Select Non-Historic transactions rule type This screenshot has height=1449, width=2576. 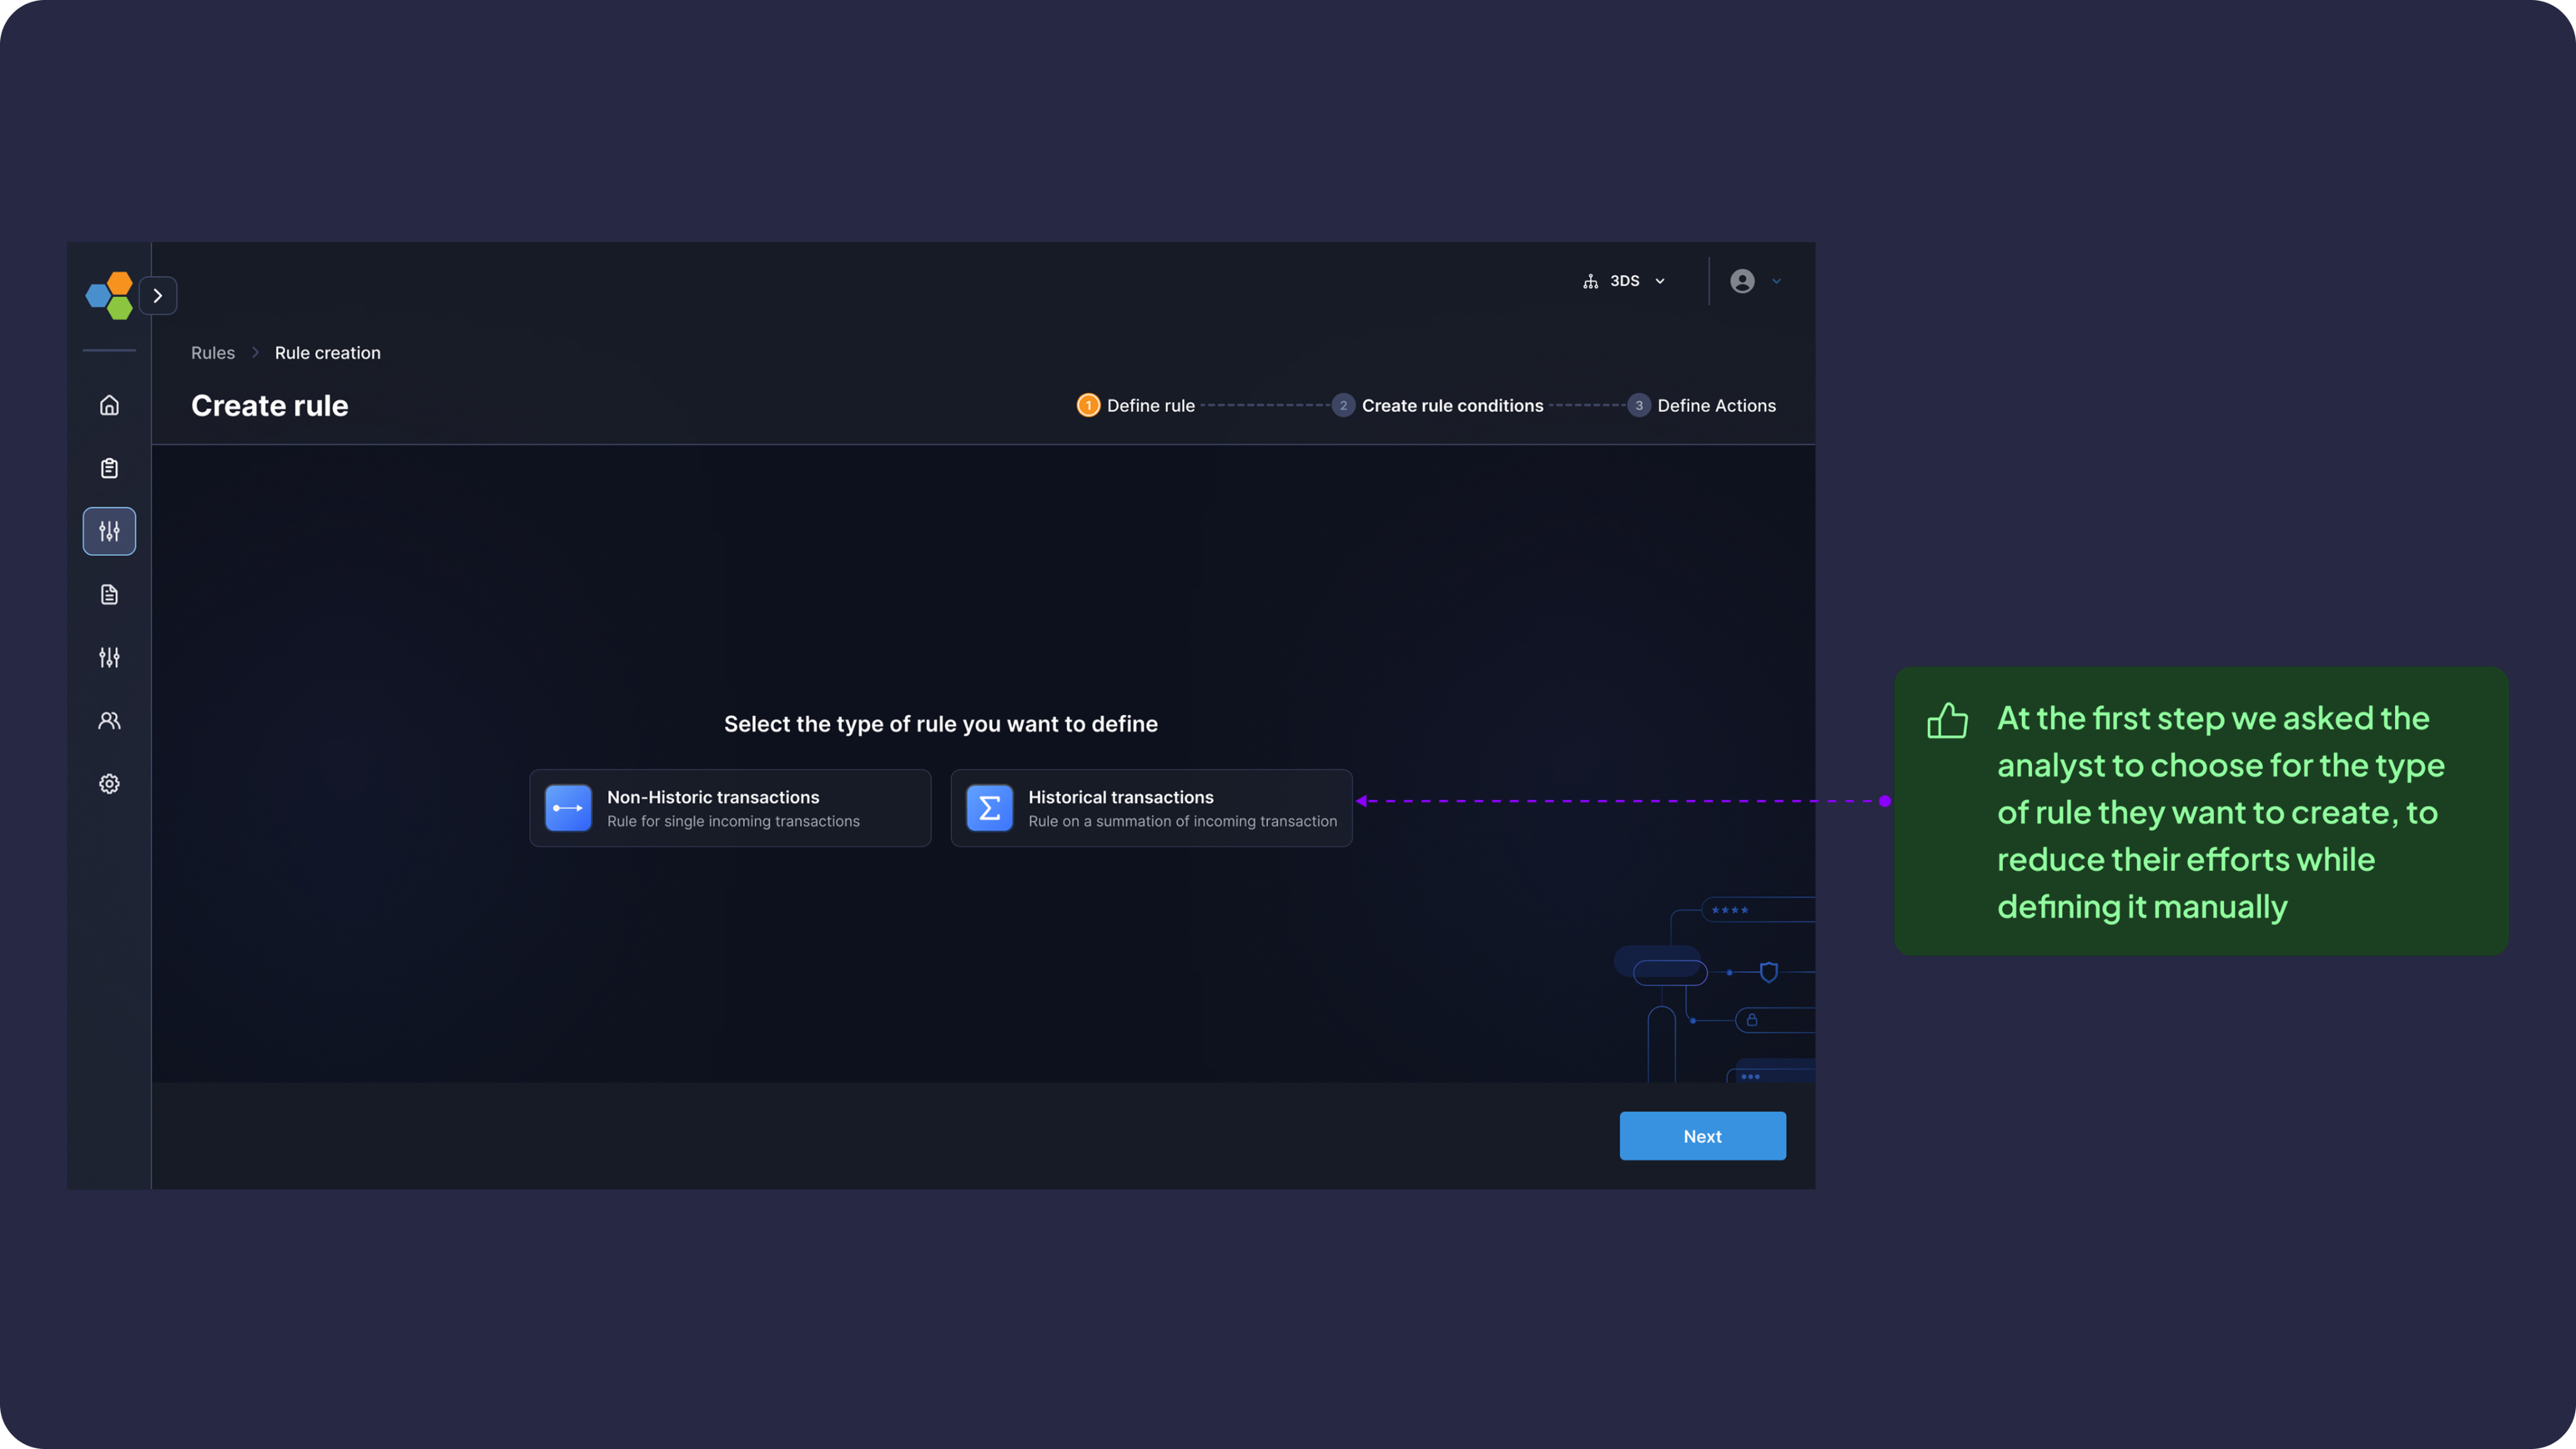click(730, 808)
